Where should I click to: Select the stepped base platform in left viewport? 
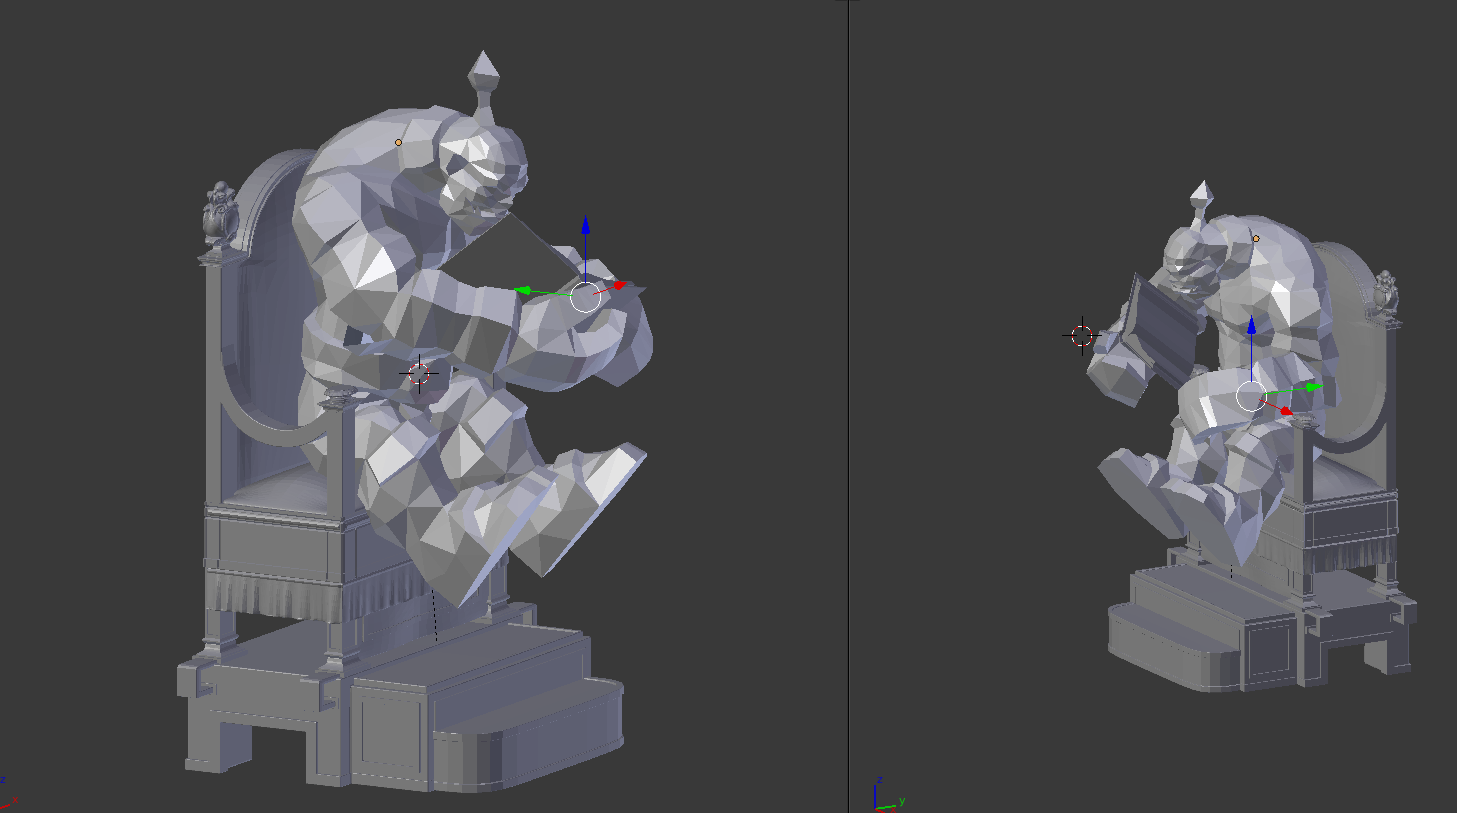pos(400,703)
